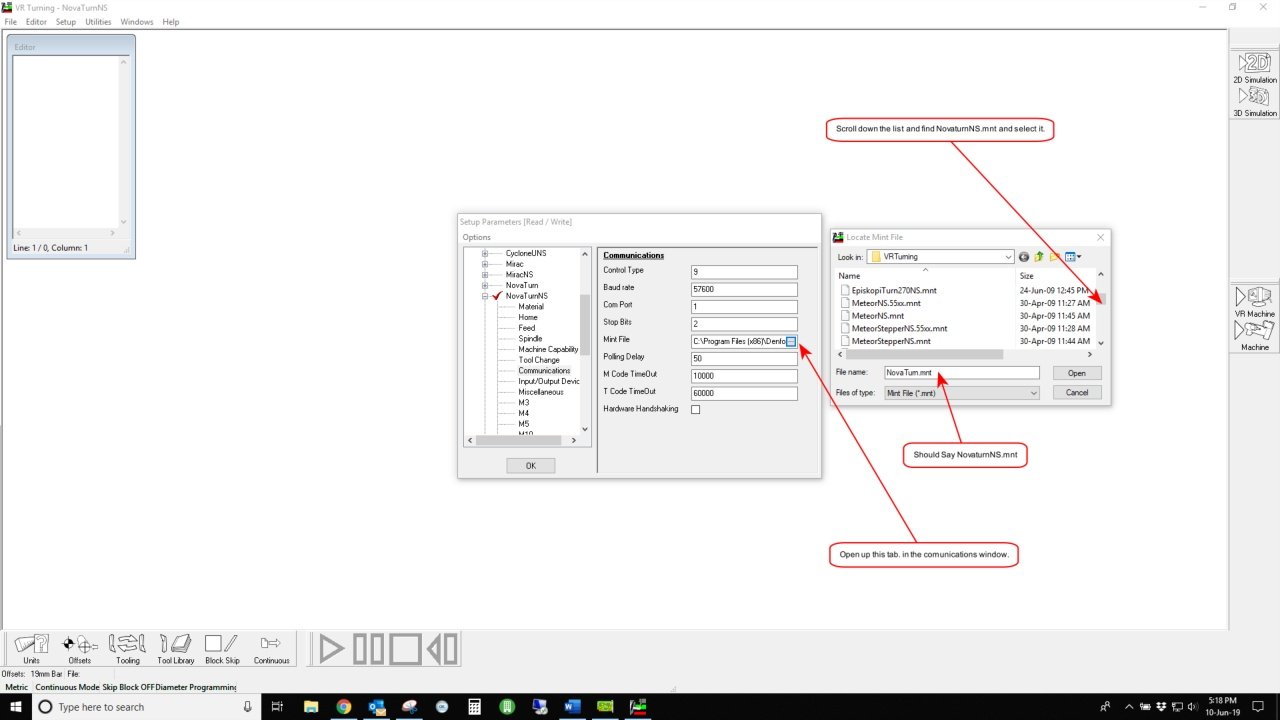Image resolution: width=1280 pixels, height=720 pixels.
Task: Toggle Continuous run mode
Action: click(x=271, y=648)
